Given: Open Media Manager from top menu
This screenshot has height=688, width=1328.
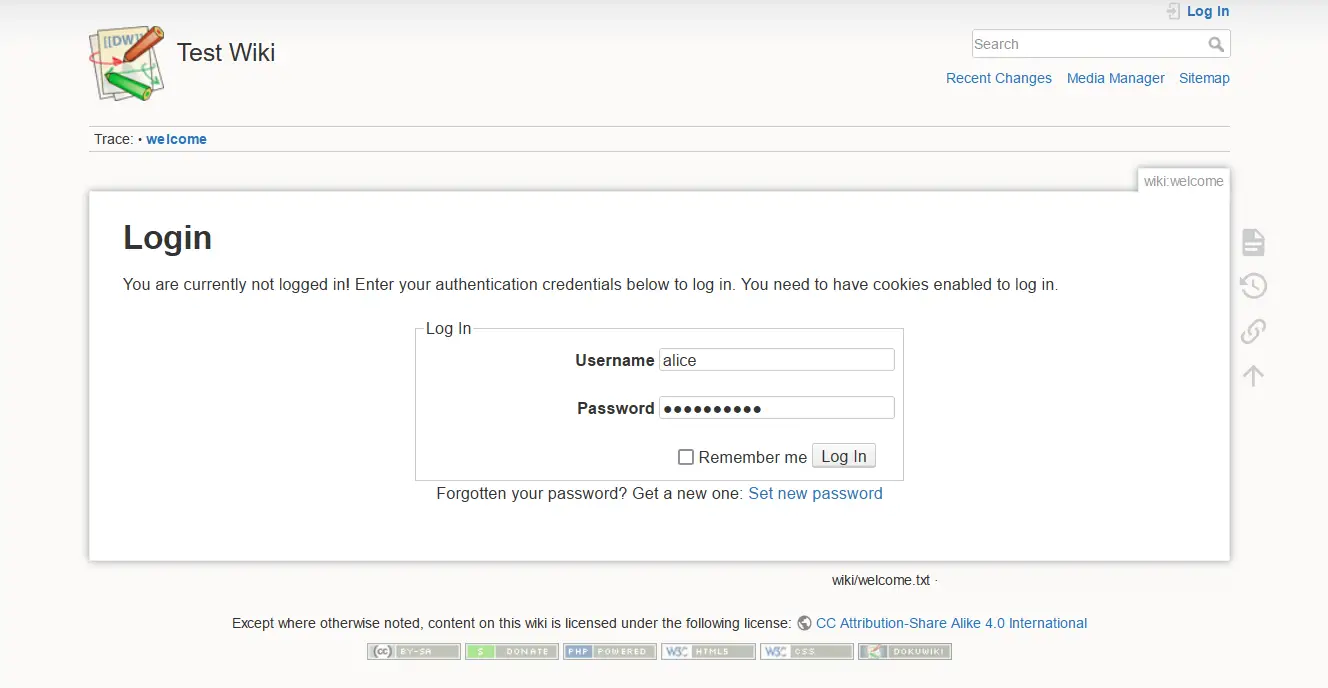Looking at the screenshot, I should (1116, 78).
